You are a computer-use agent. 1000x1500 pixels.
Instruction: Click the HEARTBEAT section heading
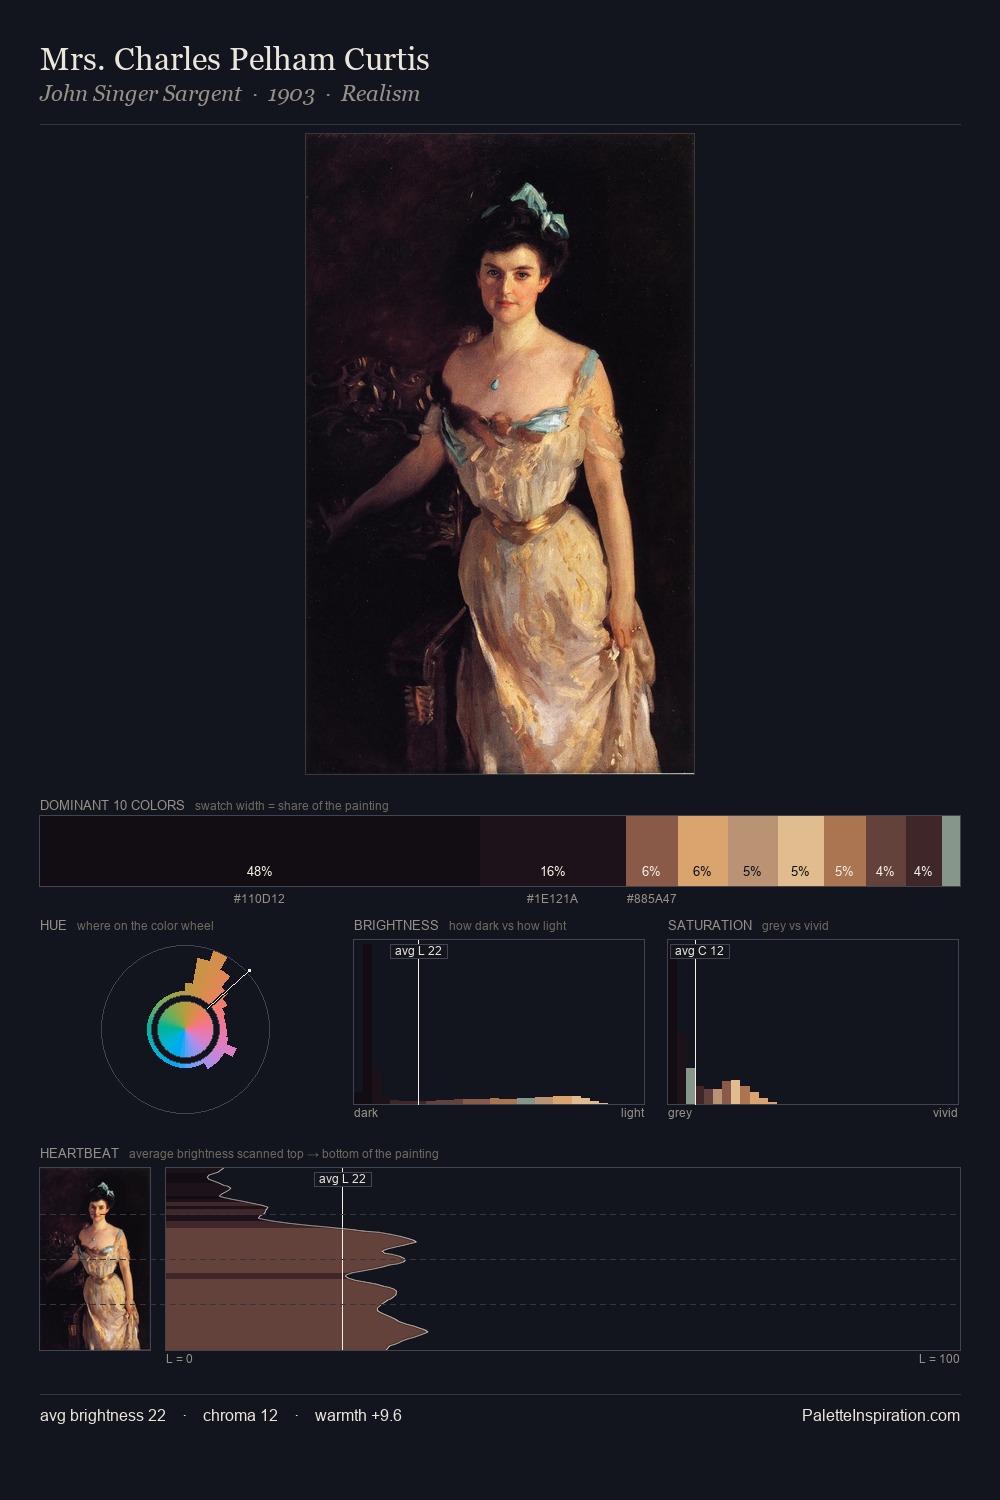click(79, 1153)
